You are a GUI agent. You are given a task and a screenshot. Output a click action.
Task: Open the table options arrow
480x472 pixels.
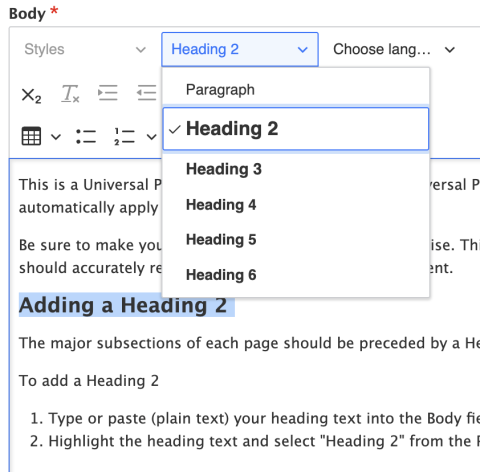(x=56, y=136)
